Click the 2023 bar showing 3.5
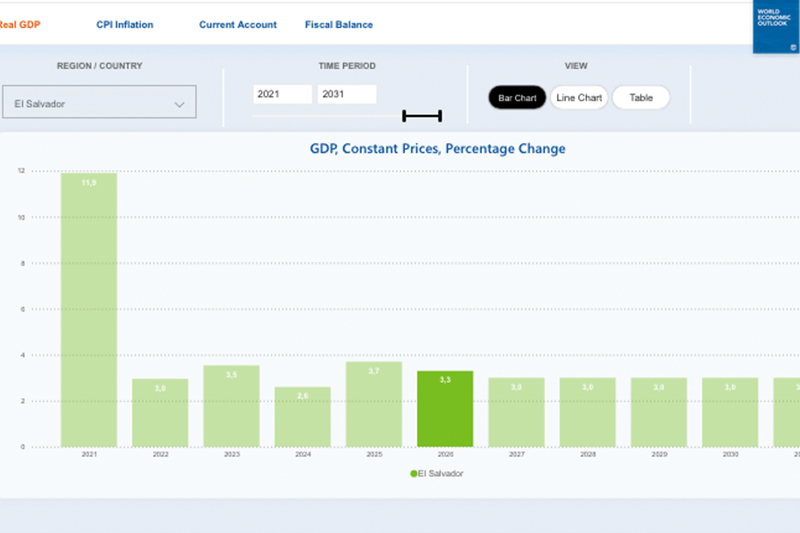800x533 pixels. (231, 406)
